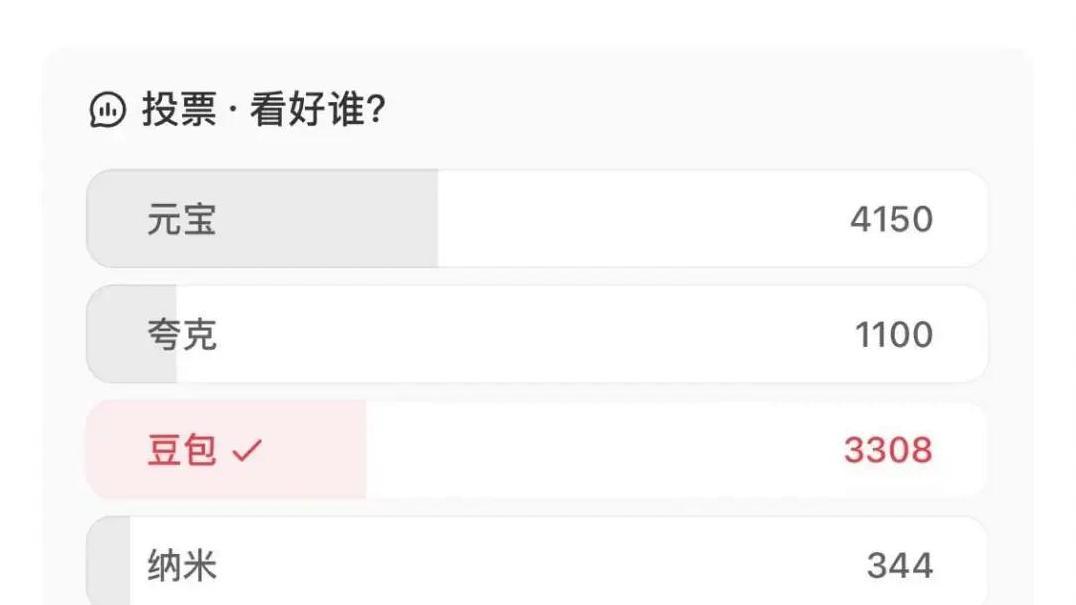Select the 元宝 poll option label
The width and height of the screenshot is (1076, 605).
tap(181, 220)
